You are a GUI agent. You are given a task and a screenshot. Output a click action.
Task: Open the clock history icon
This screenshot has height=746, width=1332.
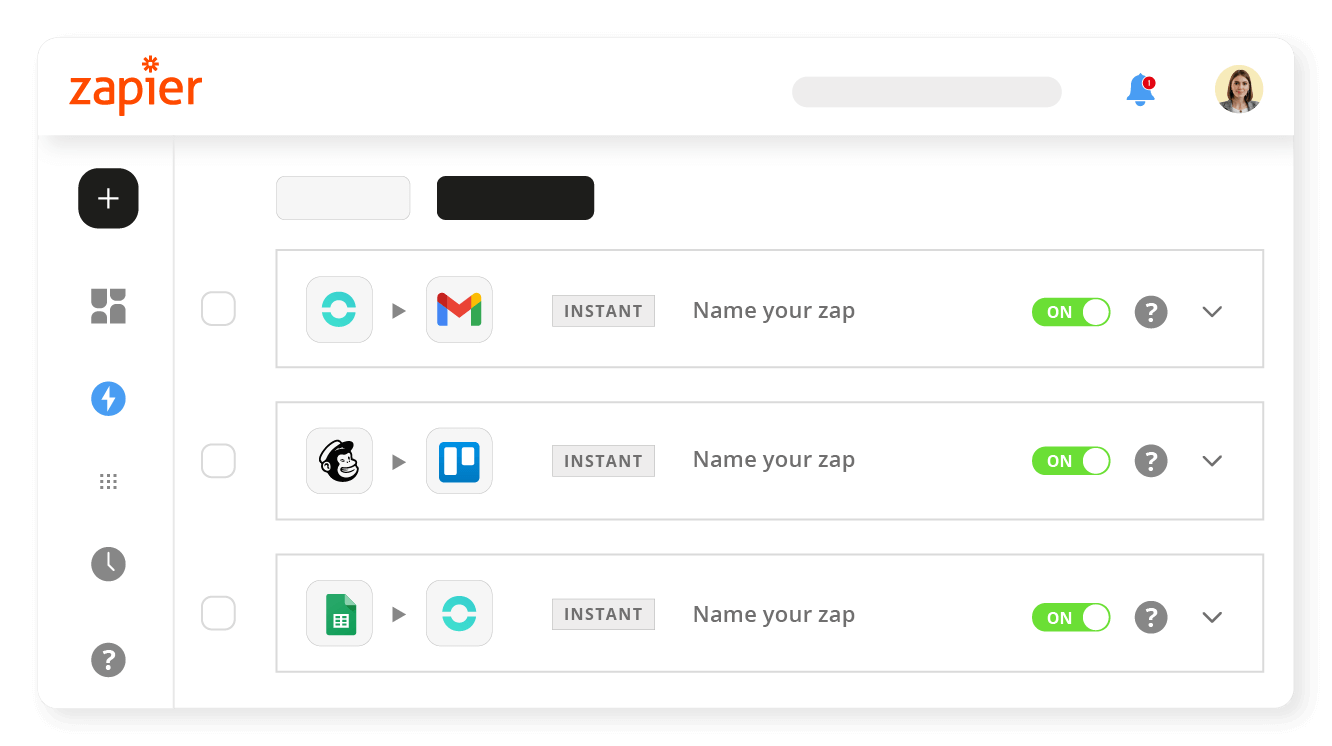tap(108, 564)
